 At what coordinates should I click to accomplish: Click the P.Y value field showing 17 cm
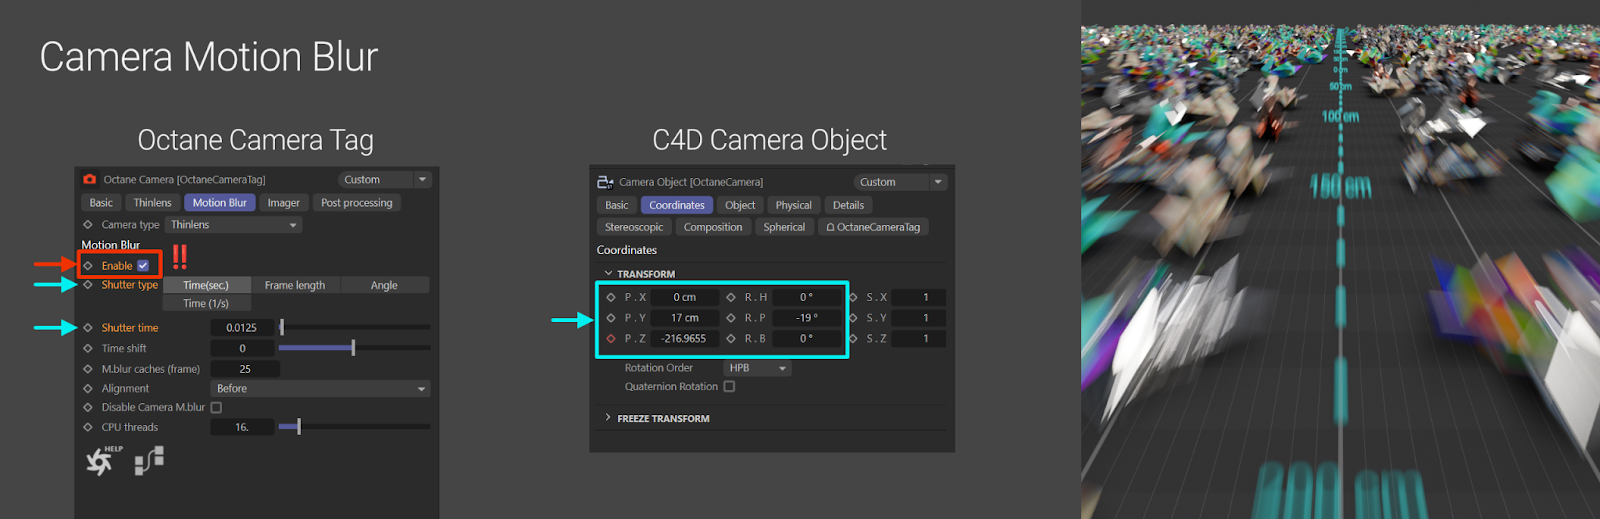pos(684,318)
